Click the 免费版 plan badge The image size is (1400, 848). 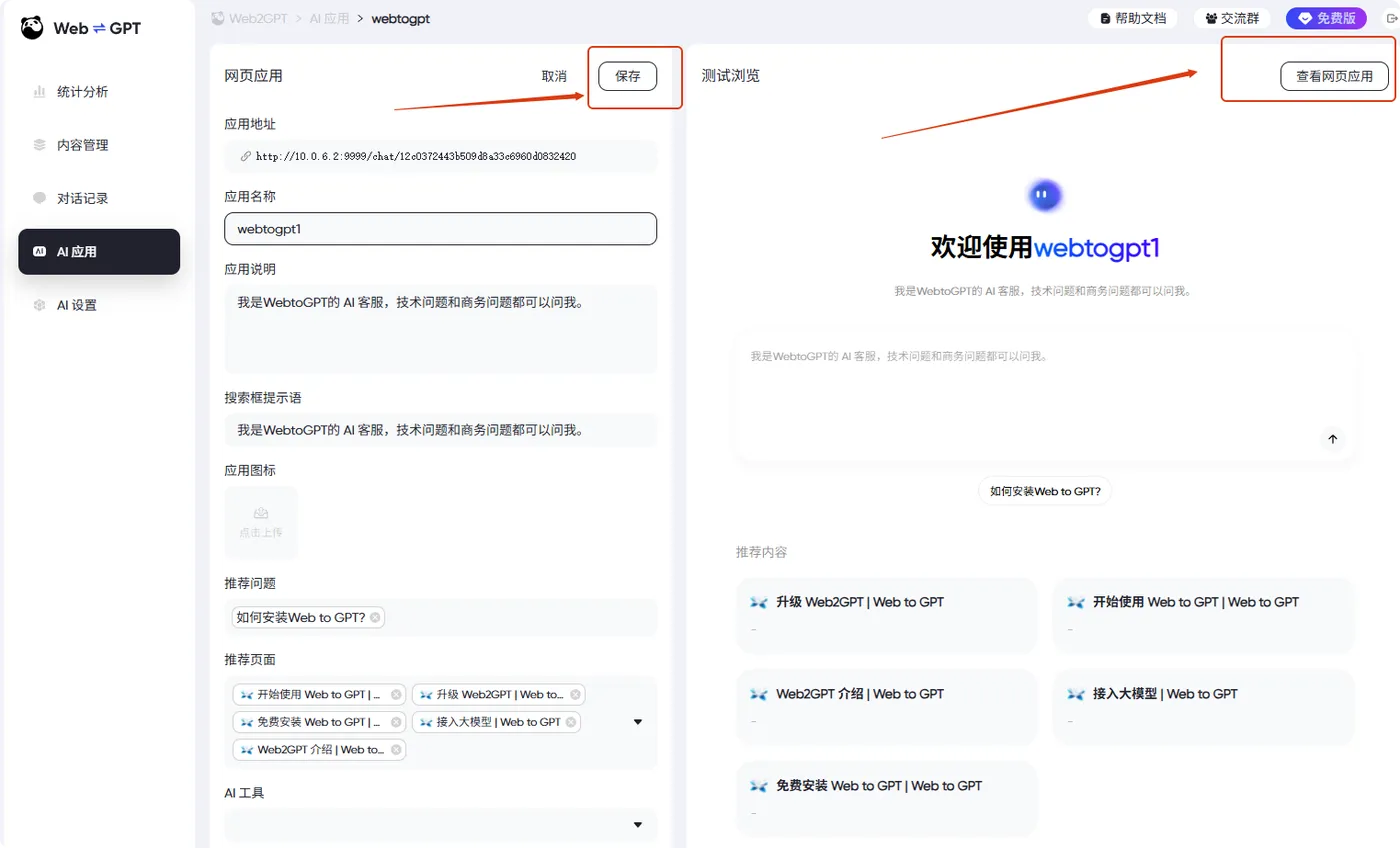(1326, 18)
